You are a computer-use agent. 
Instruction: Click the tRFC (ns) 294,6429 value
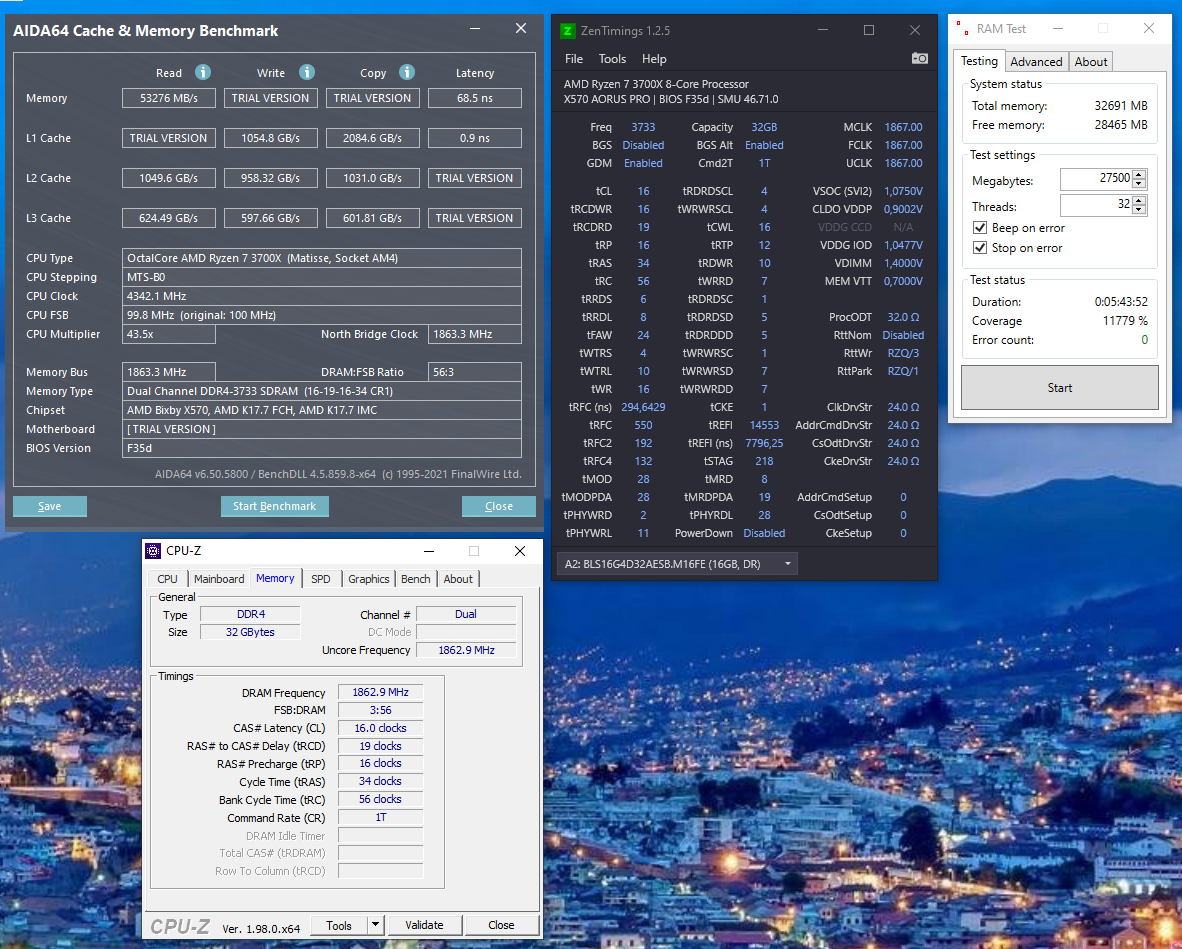pyautogui.click(x=643, y=407)
